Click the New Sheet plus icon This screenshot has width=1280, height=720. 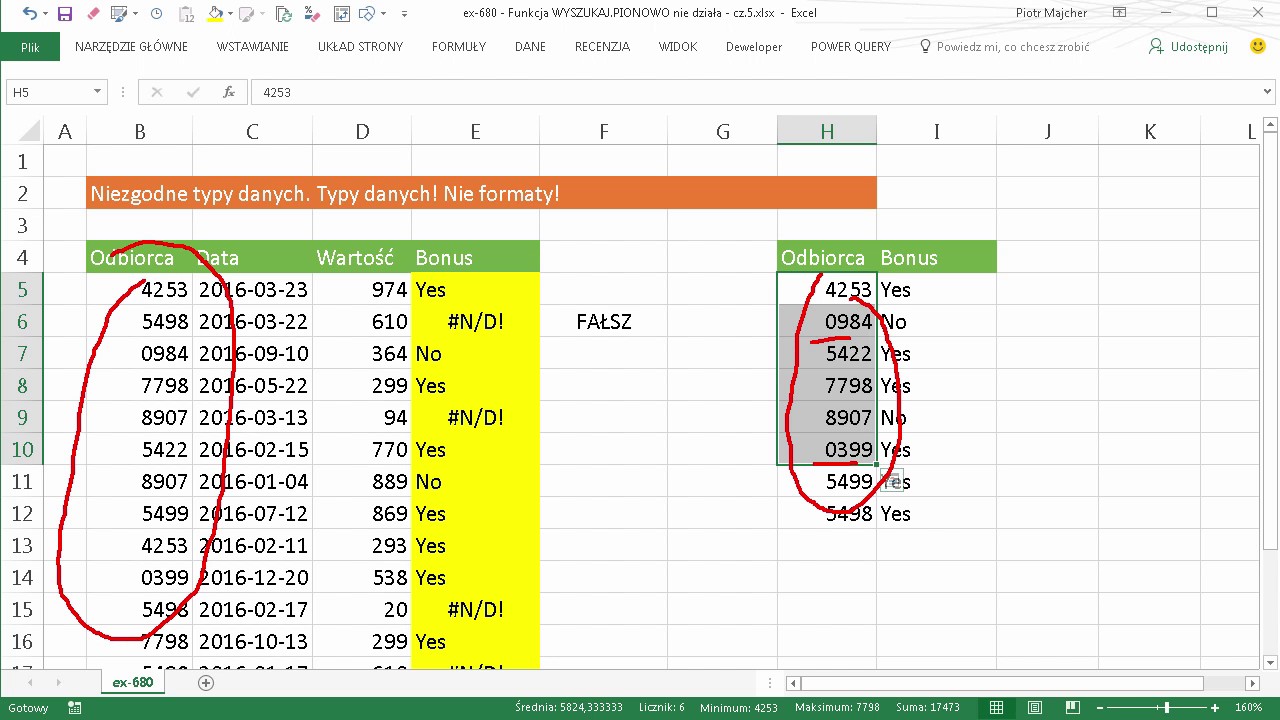[206, 682]
